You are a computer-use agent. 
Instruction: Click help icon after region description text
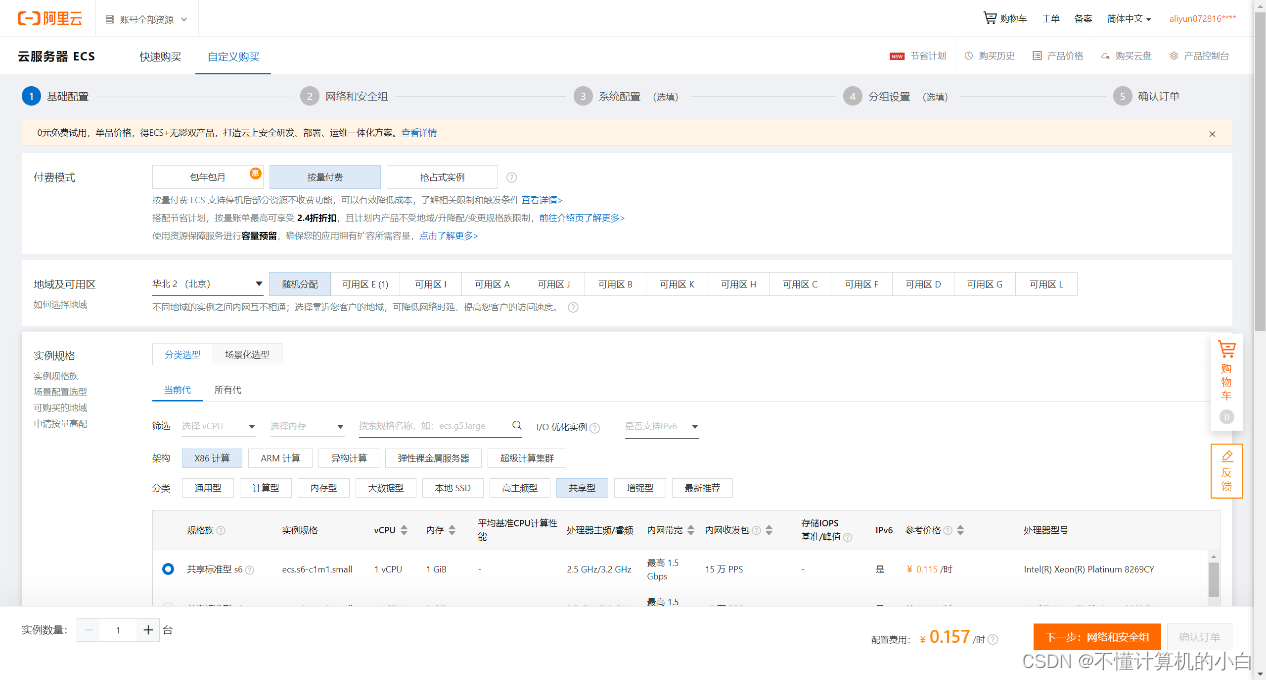(573, 308)
